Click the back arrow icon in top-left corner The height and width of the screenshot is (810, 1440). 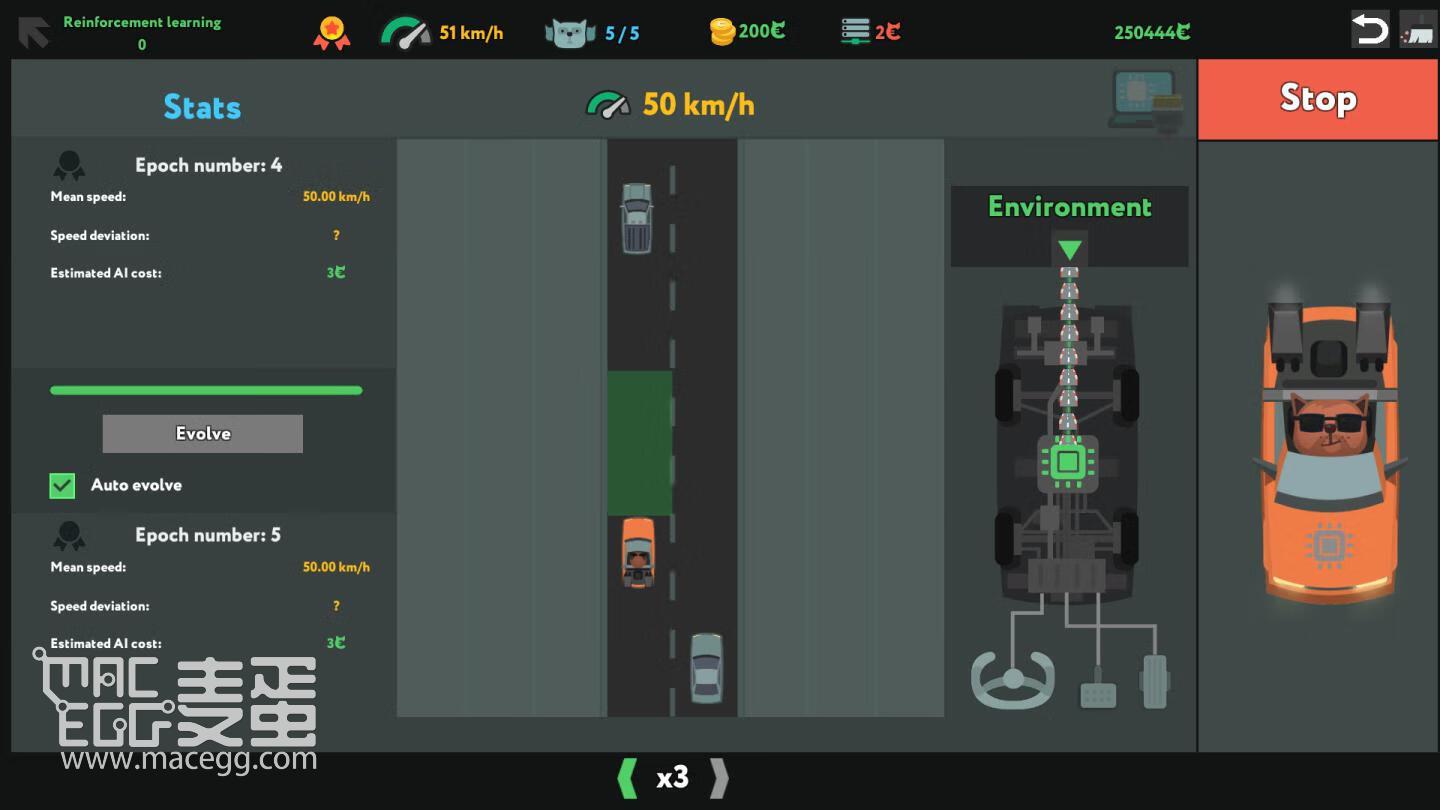coord(33,32)
